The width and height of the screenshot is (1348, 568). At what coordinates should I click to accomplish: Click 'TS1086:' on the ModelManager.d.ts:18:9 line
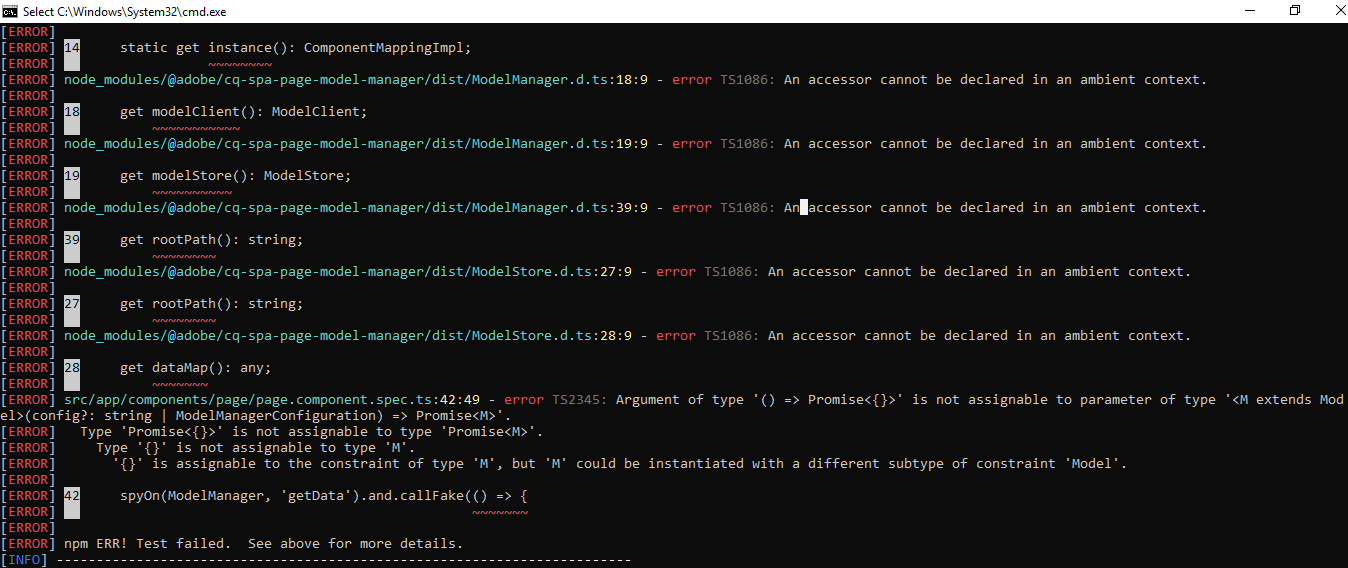click(x=748, y=80)
